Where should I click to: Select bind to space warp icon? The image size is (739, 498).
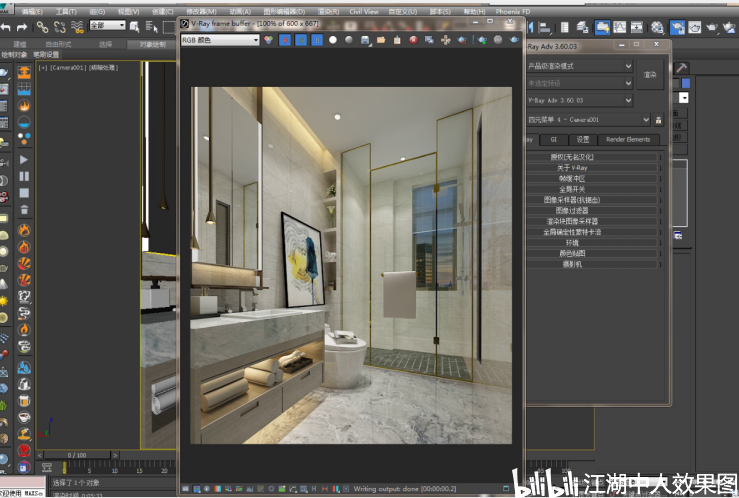tap(77, 27)
